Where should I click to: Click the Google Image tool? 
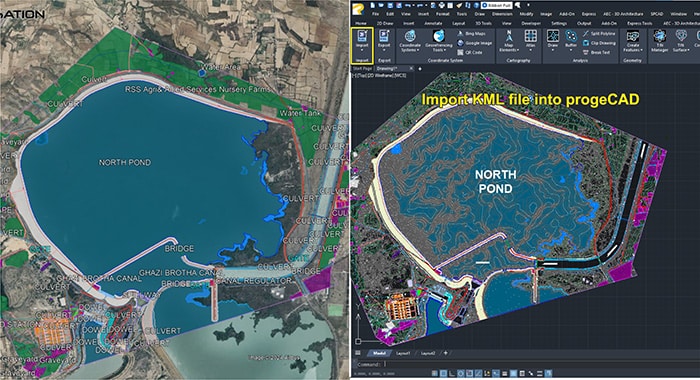point(475,43)
